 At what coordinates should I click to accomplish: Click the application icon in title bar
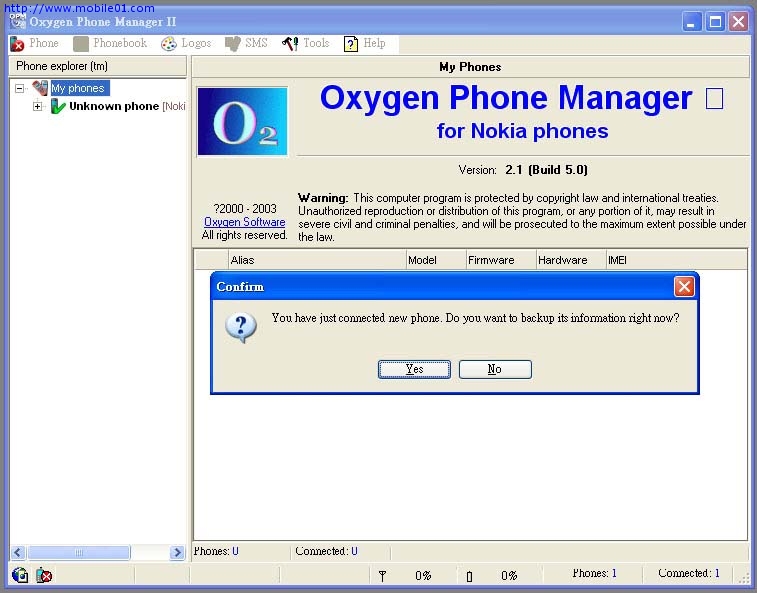pos(18,21)
